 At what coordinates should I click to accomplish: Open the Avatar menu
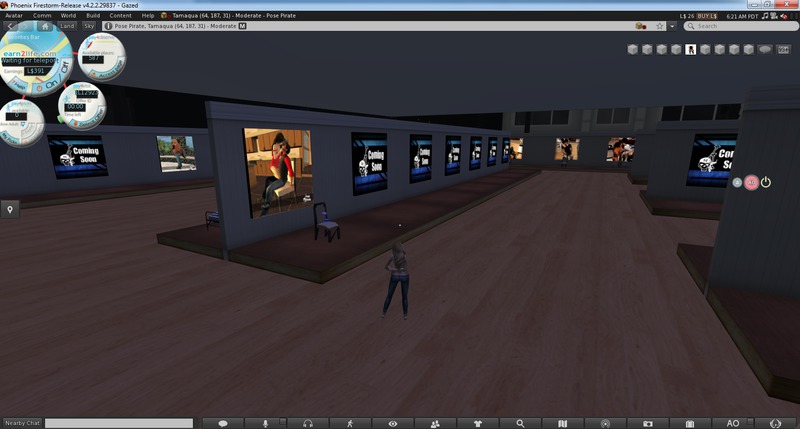[x=13, y=16]
